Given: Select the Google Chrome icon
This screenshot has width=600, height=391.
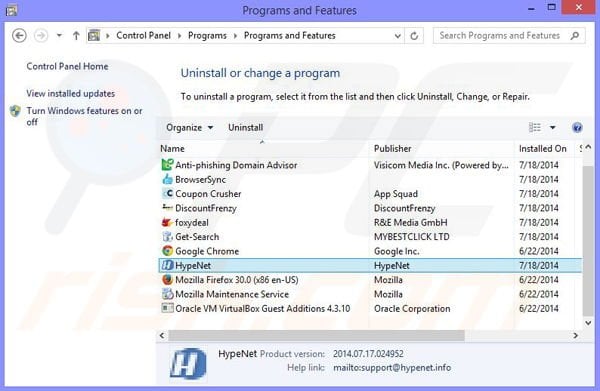Looking at the screenshot, I should tap(167, 251).
